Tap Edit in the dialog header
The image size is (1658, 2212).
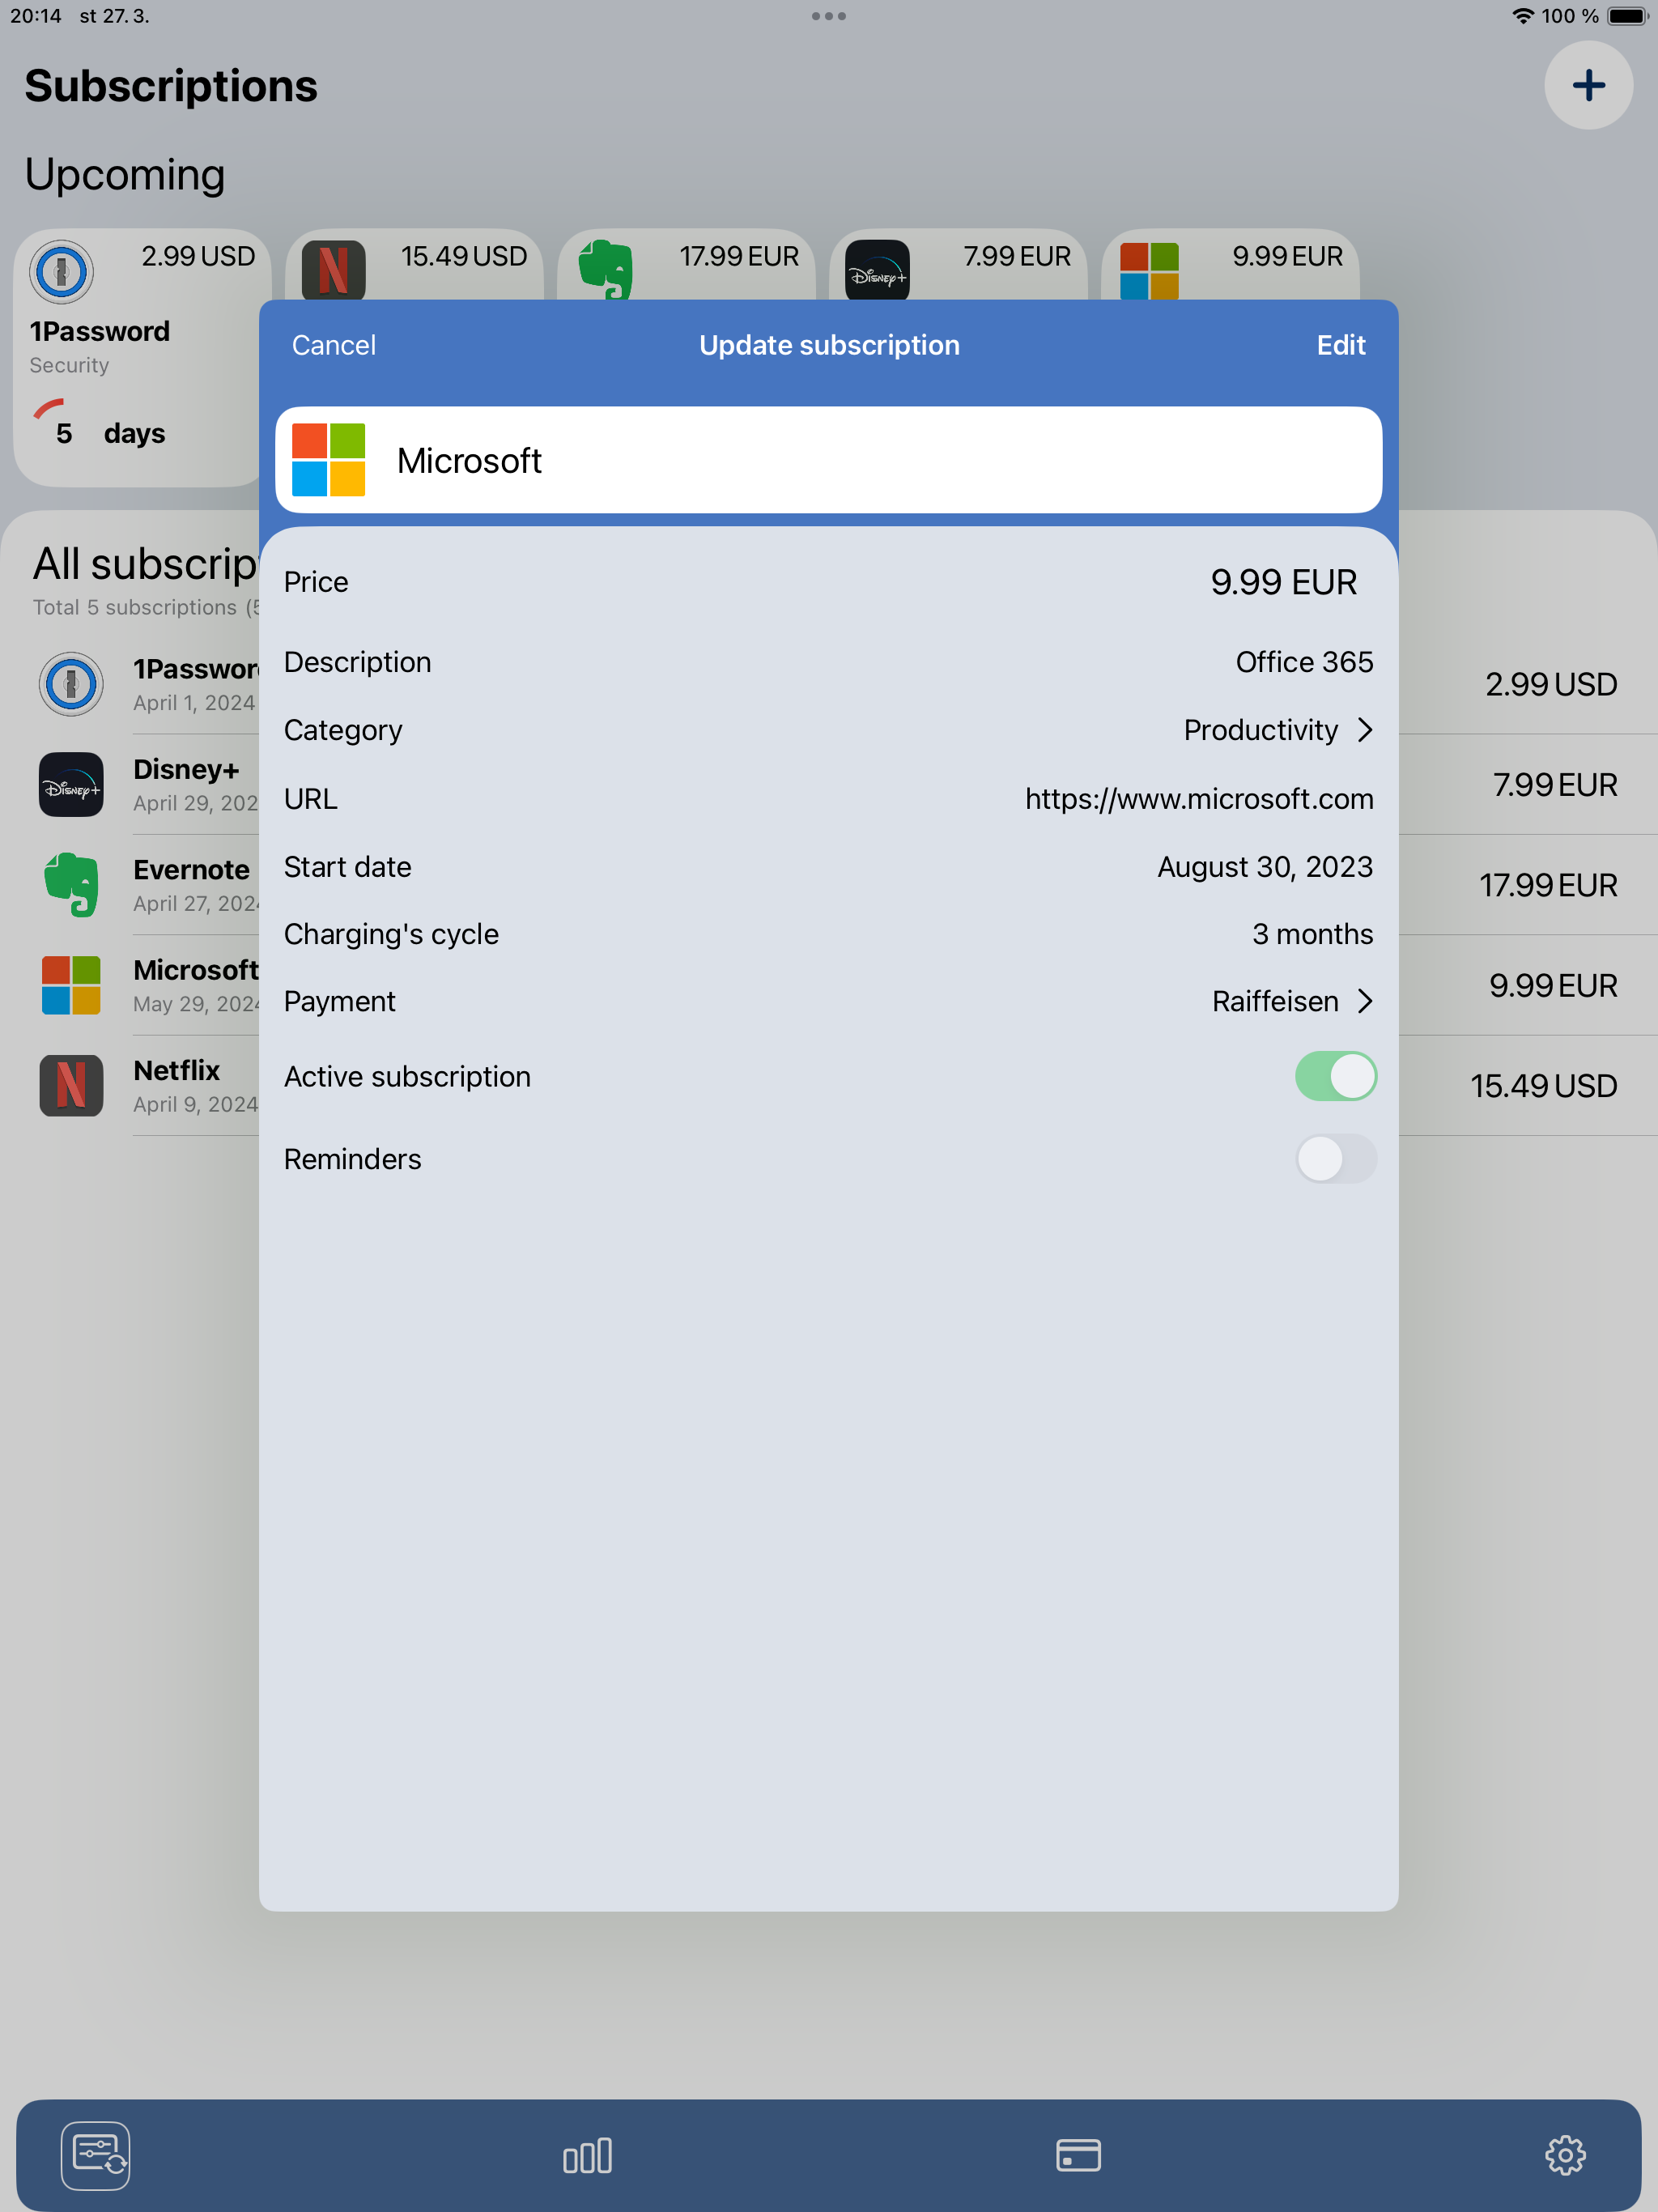click(x=1340, y=345)
